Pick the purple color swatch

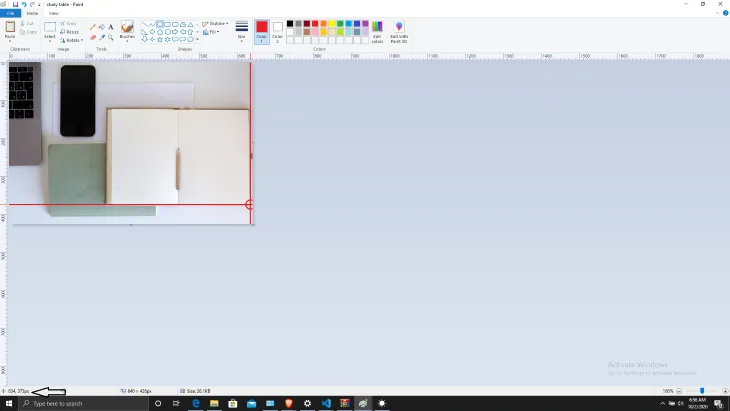pos(365,24)
